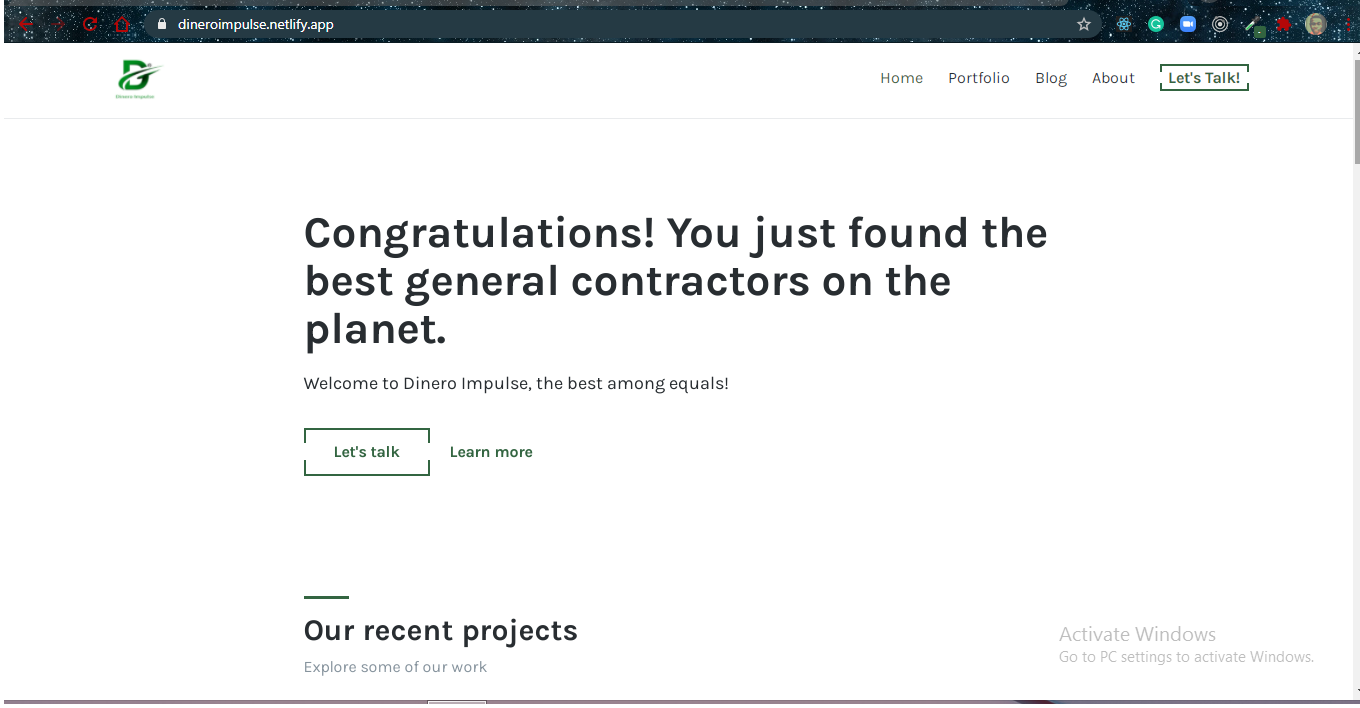
Task: Navigate to the Blog page
Action: [x=1051, y=78]
